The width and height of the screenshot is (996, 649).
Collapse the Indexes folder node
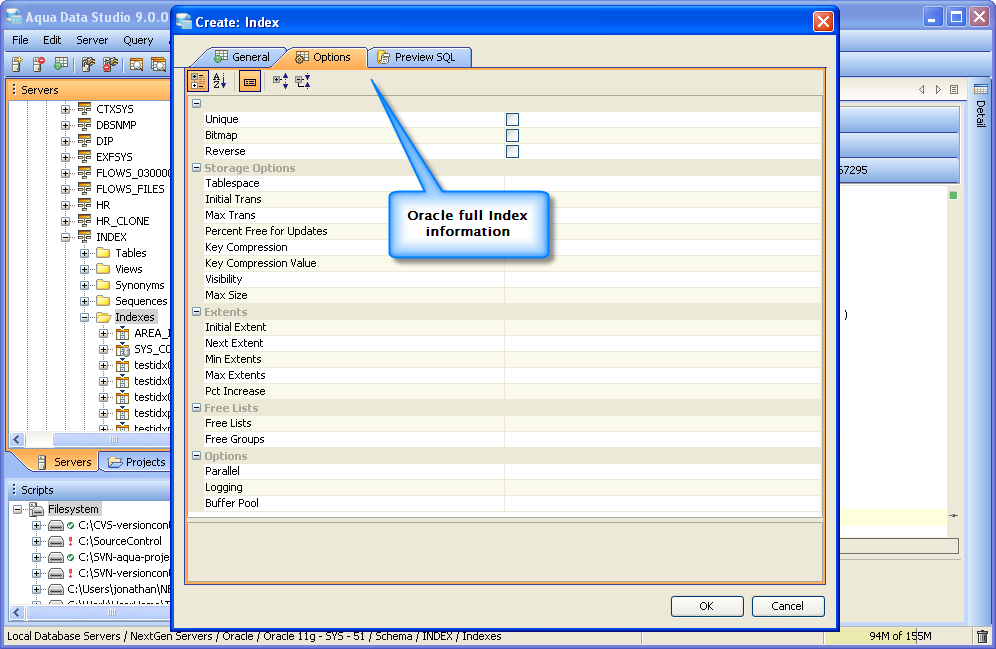pos(84,317)
